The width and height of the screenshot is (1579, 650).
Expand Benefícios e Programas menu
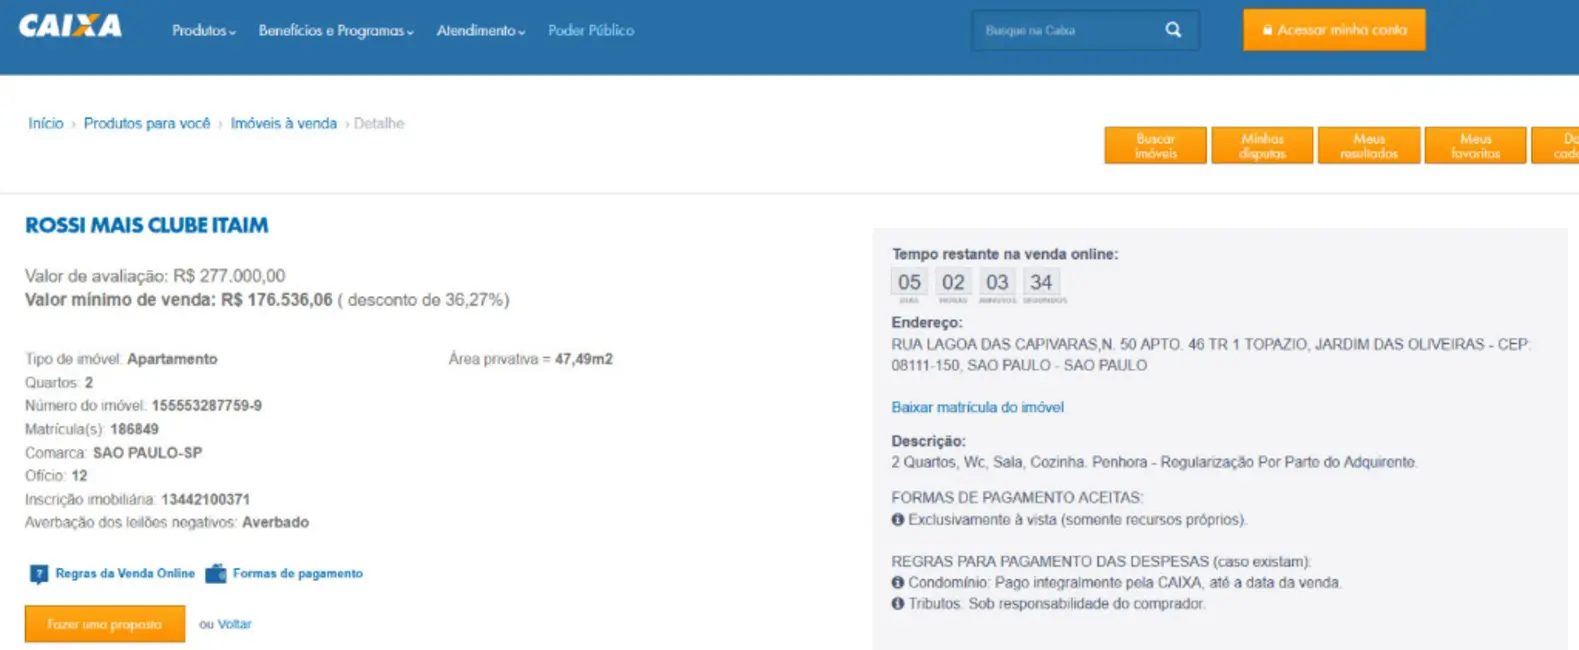click(335, 31)
